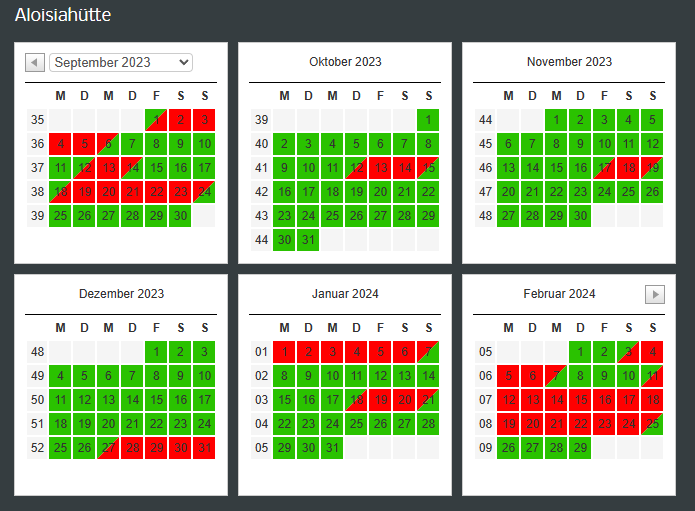
Task: Select February 1, 2024 green day
Action: pyautogui.click(x=580, y=352)
